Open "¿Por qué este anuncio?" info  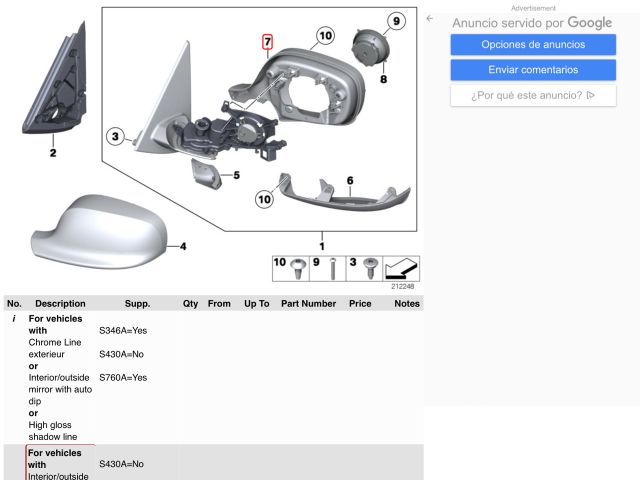click(x=533, y=96)
